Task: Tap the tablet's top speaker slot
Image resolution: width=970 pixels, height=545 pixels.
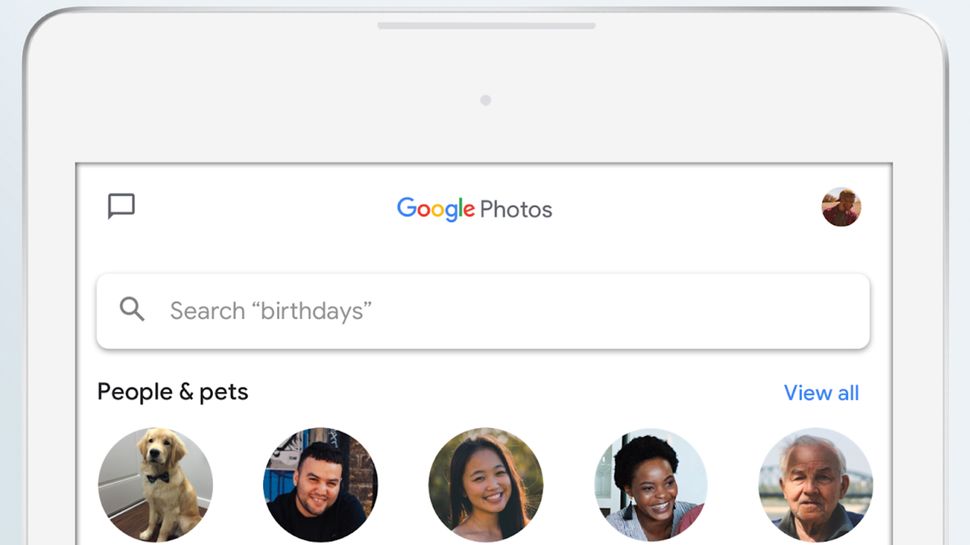Action: [x=486, y=25]
